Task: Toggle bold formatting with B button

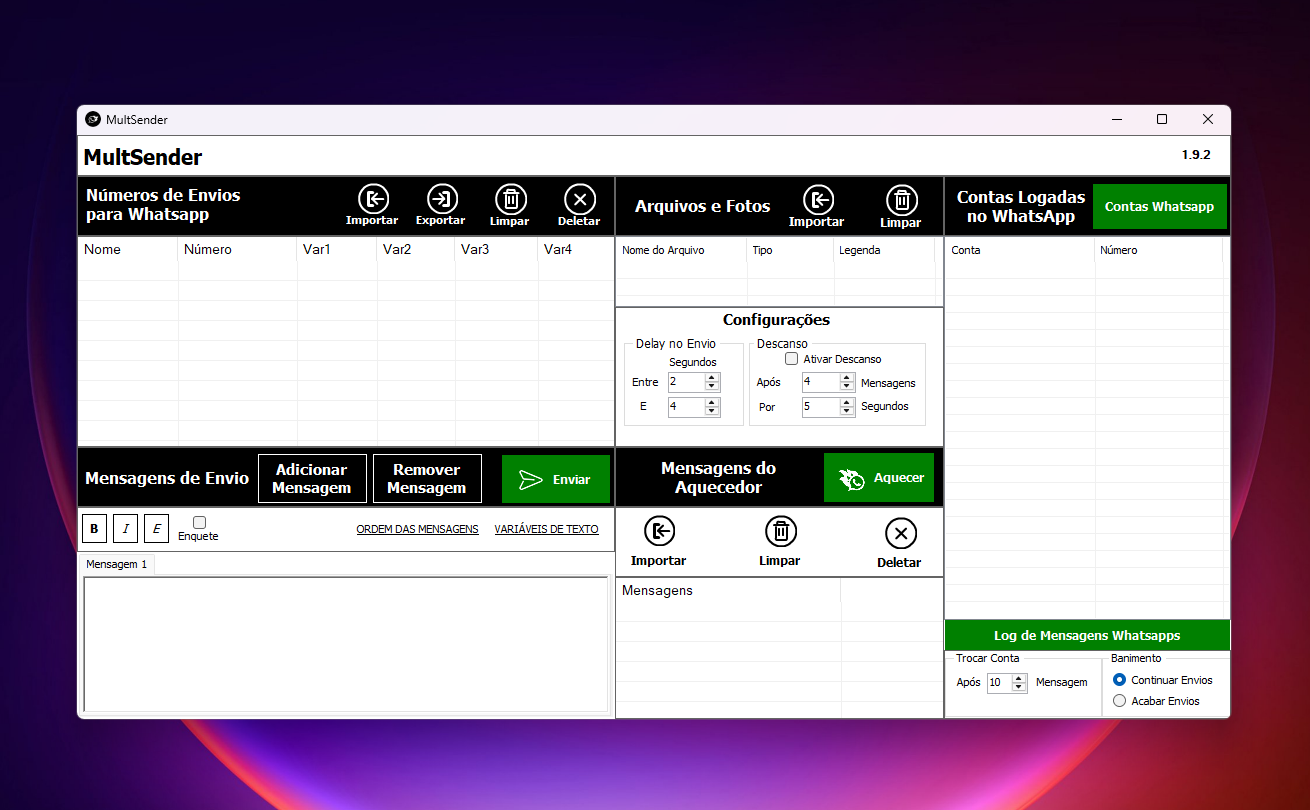Action: pos(95,529)
